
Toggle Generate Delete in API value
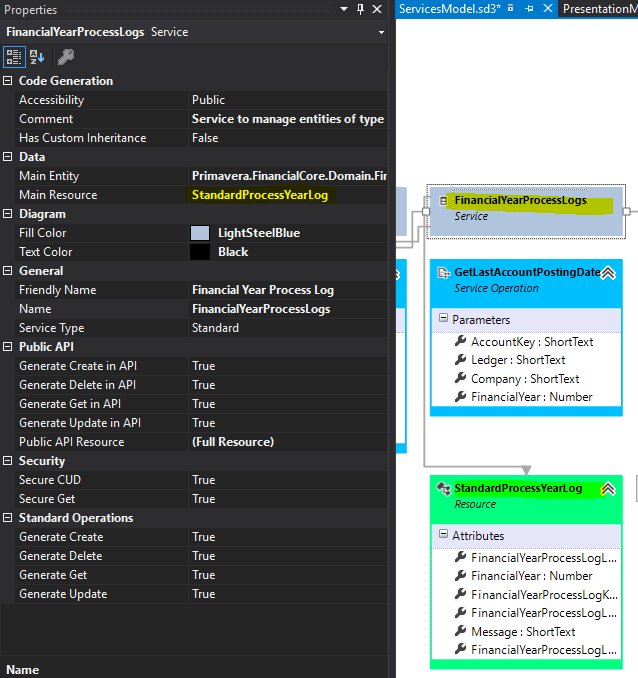click(288, 385)
